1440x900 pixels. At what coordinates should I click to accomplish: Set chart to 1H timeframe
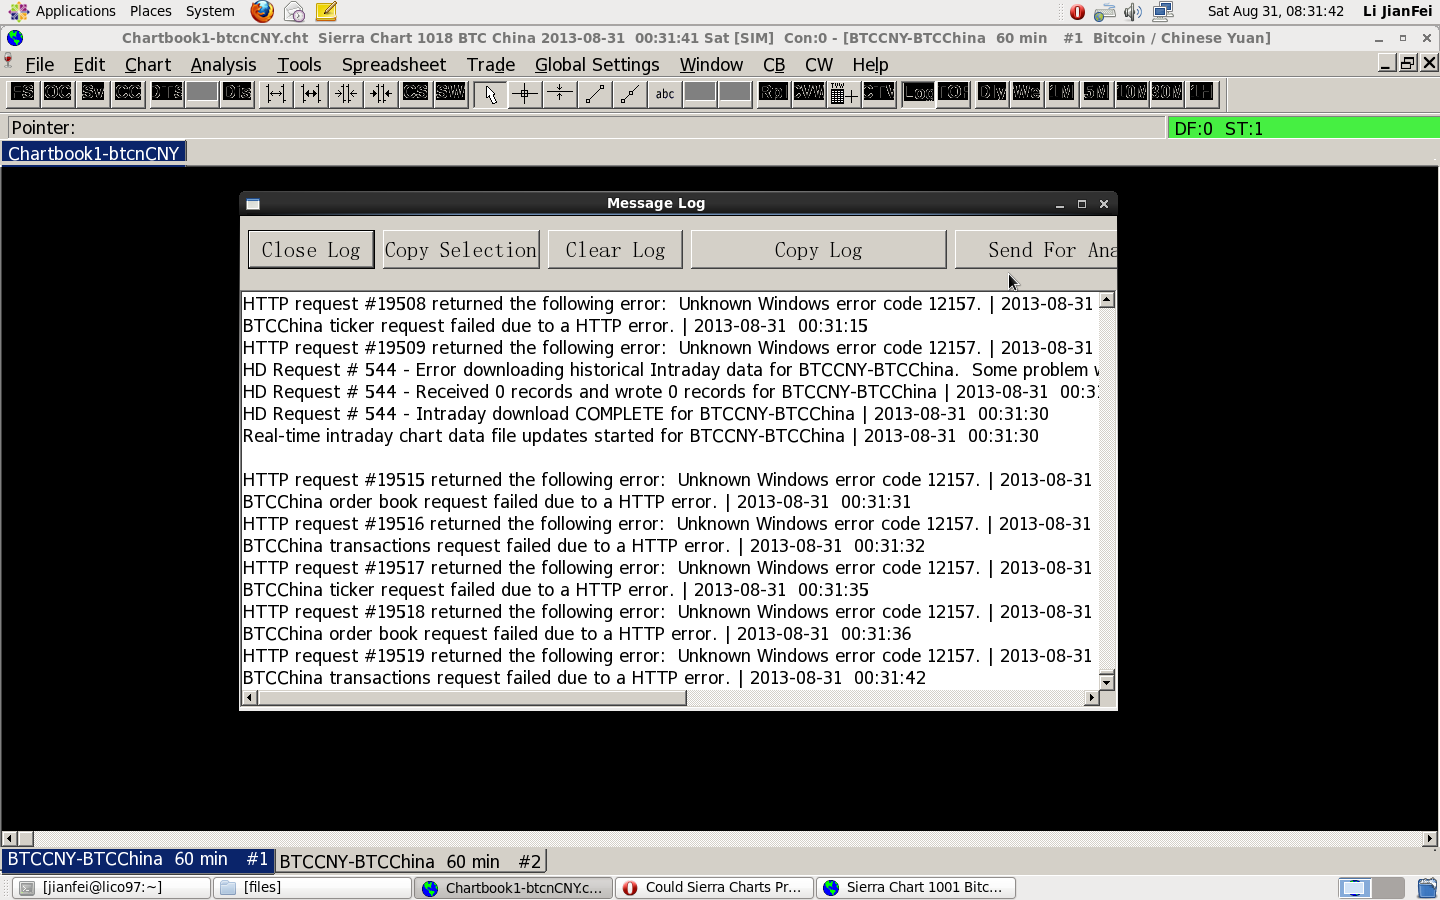point(1202,93)
